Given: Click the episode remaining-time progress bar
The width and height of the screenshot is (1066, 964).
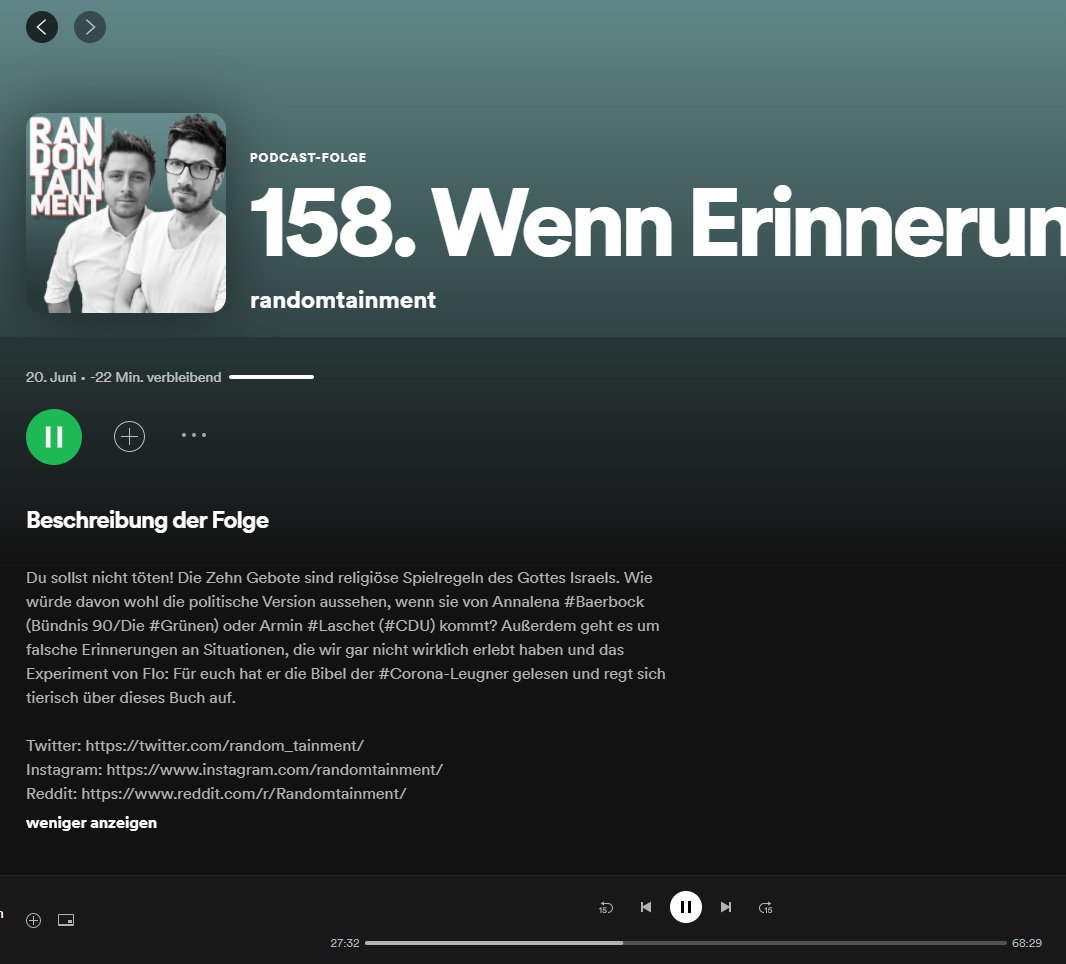Looking at the screenshot, I should (271, 377).
